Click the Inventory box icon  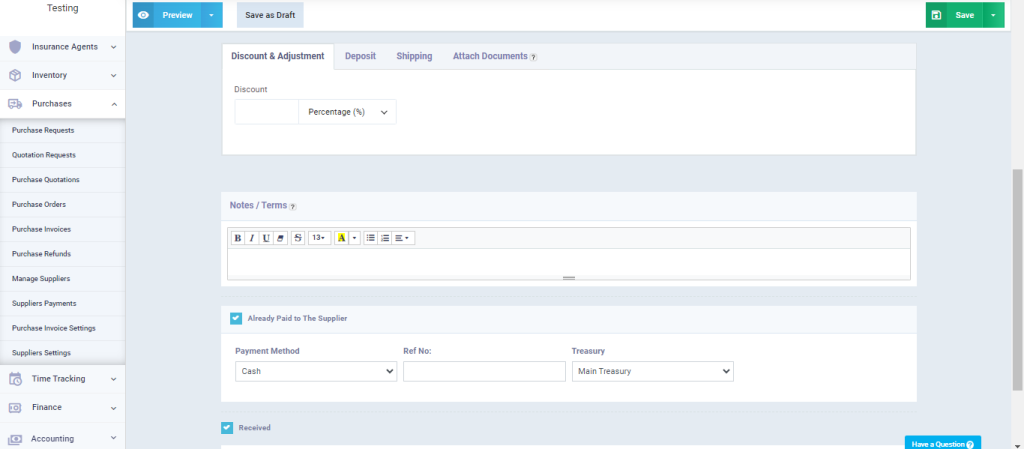[x=15, y=76]
